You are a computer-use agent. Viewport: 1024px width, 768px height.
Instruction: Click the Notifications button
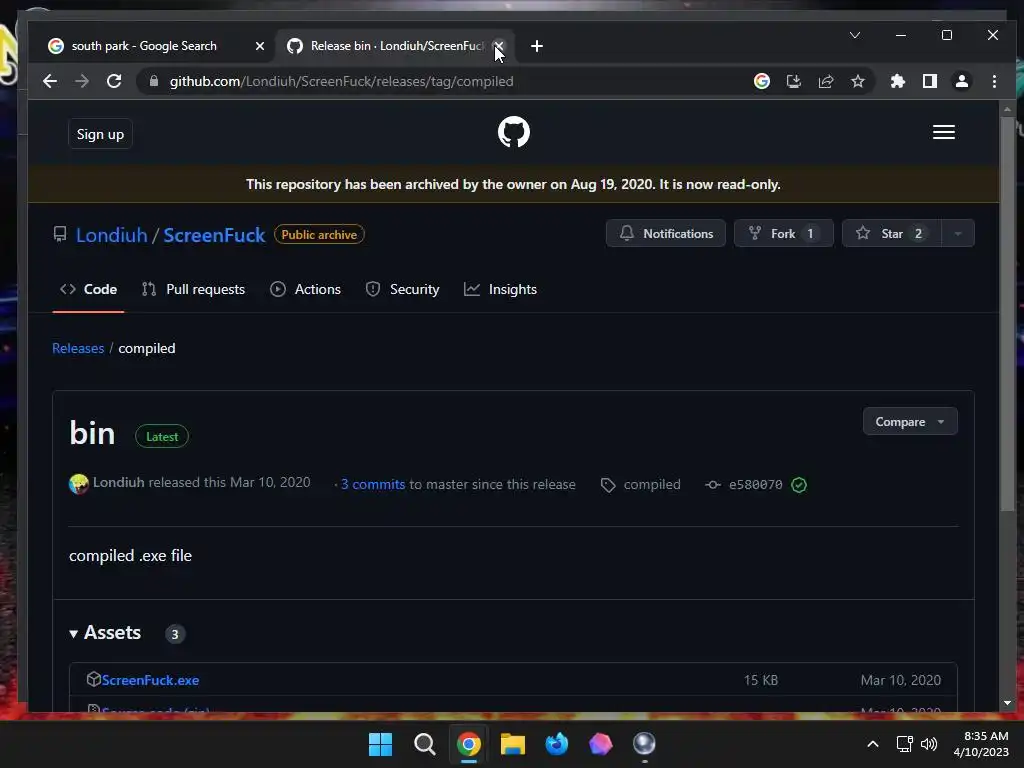[665, 233]
